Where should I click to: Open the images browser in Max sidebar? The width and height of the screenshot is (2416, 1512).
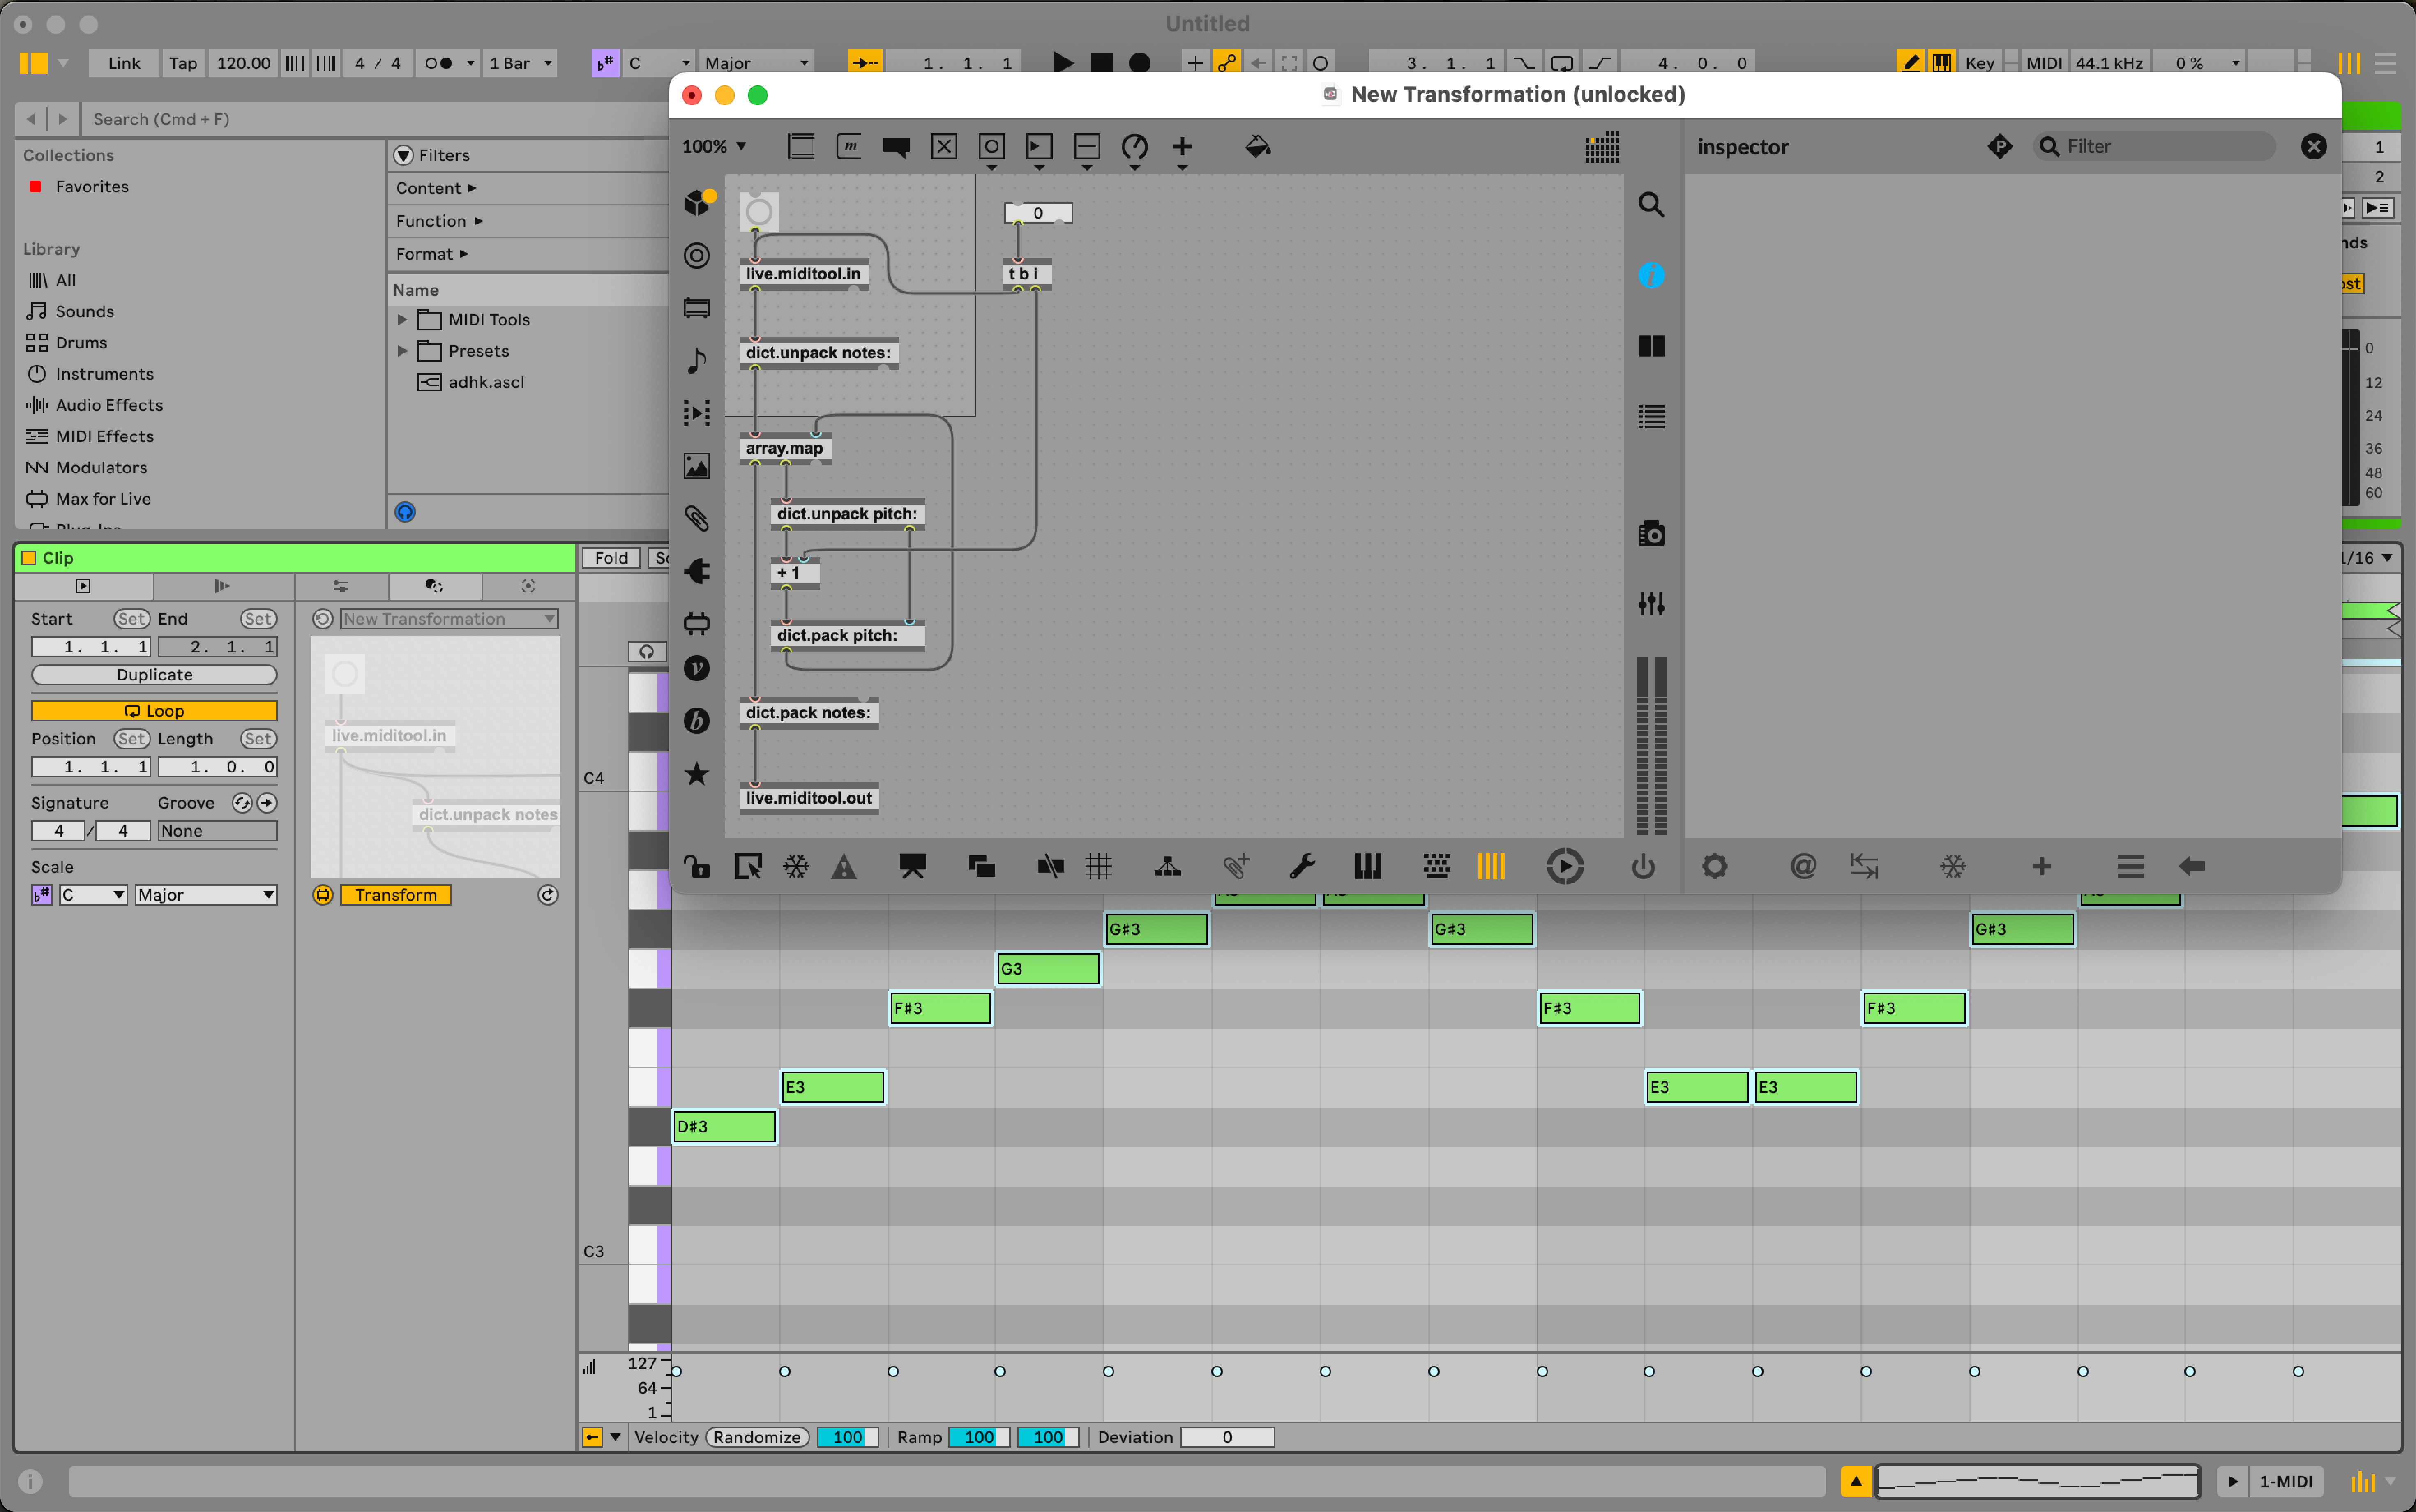click(697, 466)
